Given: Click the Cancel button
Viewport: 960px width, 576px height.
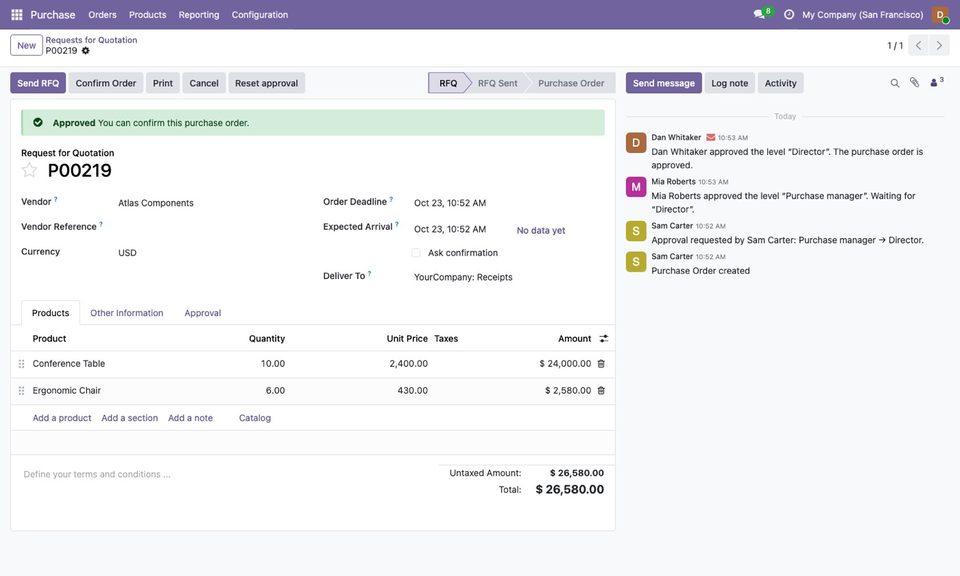Looking at the screenshot, I should point(204,83).
